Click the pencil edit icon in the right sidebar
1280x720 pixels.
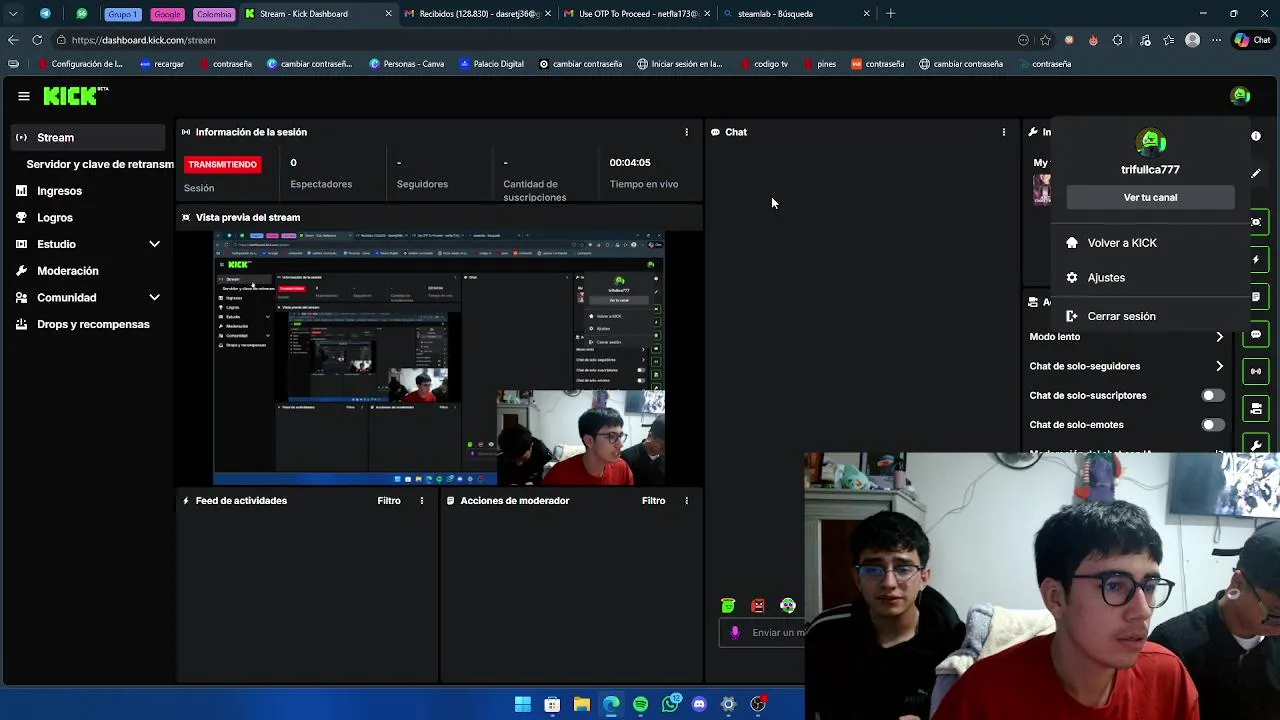point(1256,173)
